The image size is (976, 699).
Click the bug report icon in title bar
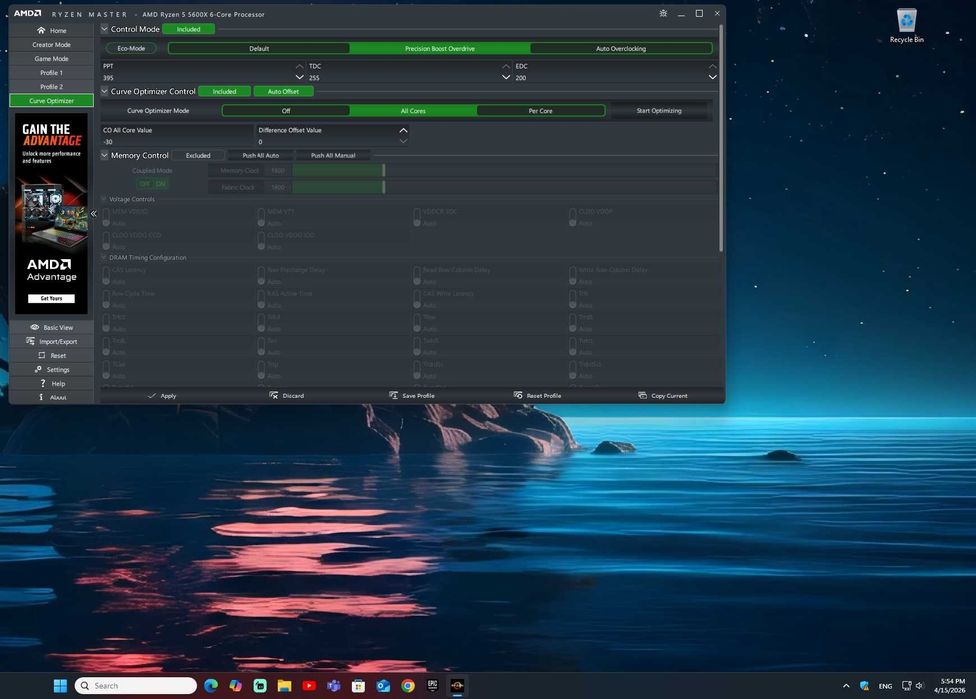coord(663,13)
